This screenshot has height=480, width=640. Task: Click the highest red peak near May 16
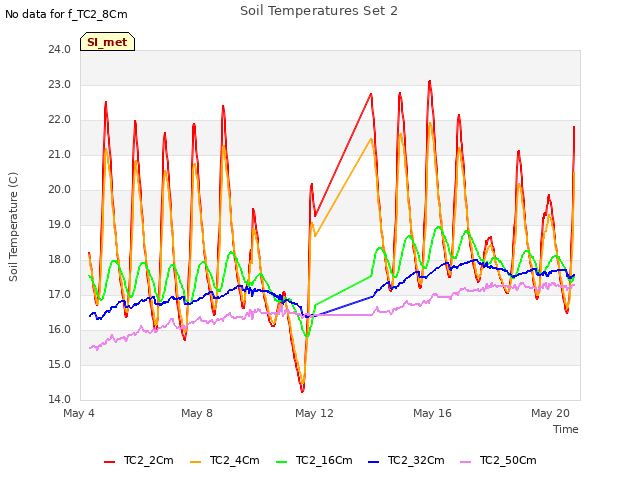coord(429,82)
